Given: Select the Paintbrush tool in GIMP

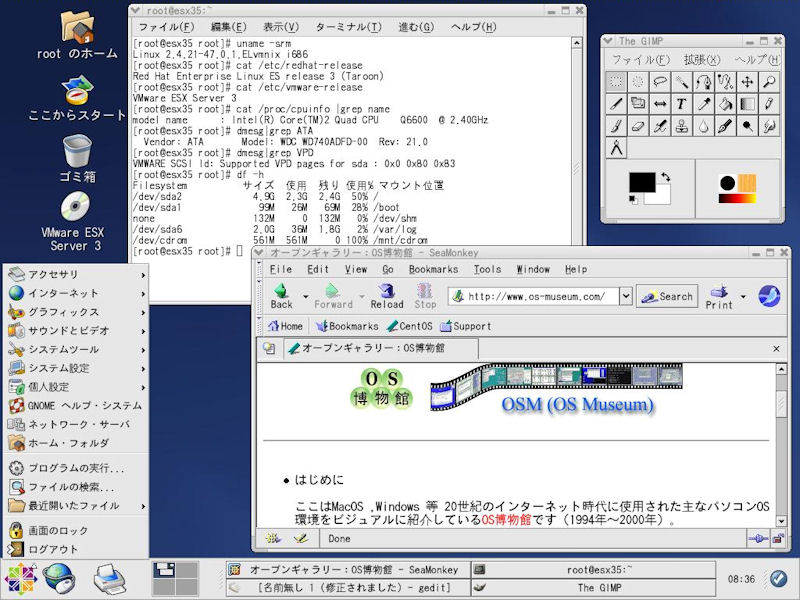Looking at the screenshot, I should (x=616, y=126).
